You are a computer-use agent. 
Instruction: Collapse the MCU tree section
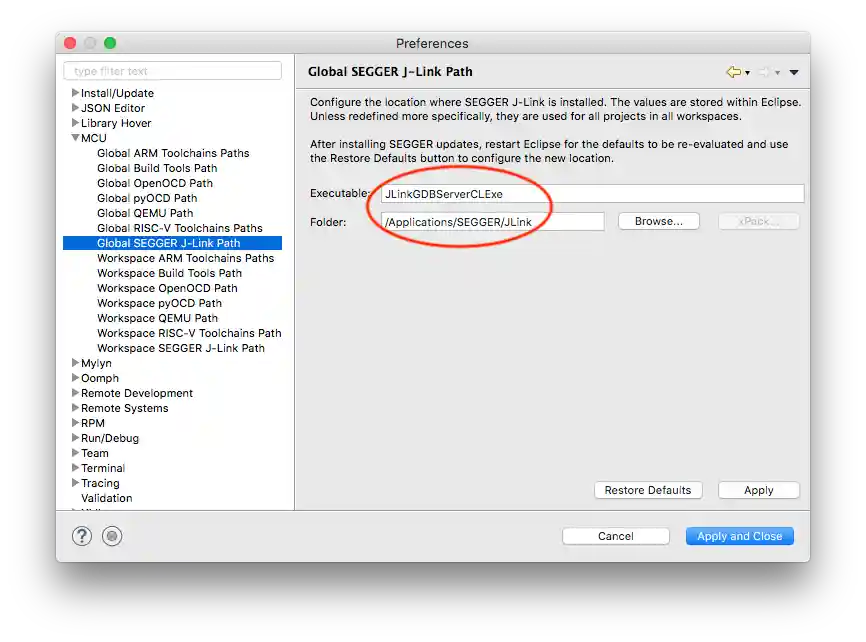pyautogui.click(x=75, y=137)
